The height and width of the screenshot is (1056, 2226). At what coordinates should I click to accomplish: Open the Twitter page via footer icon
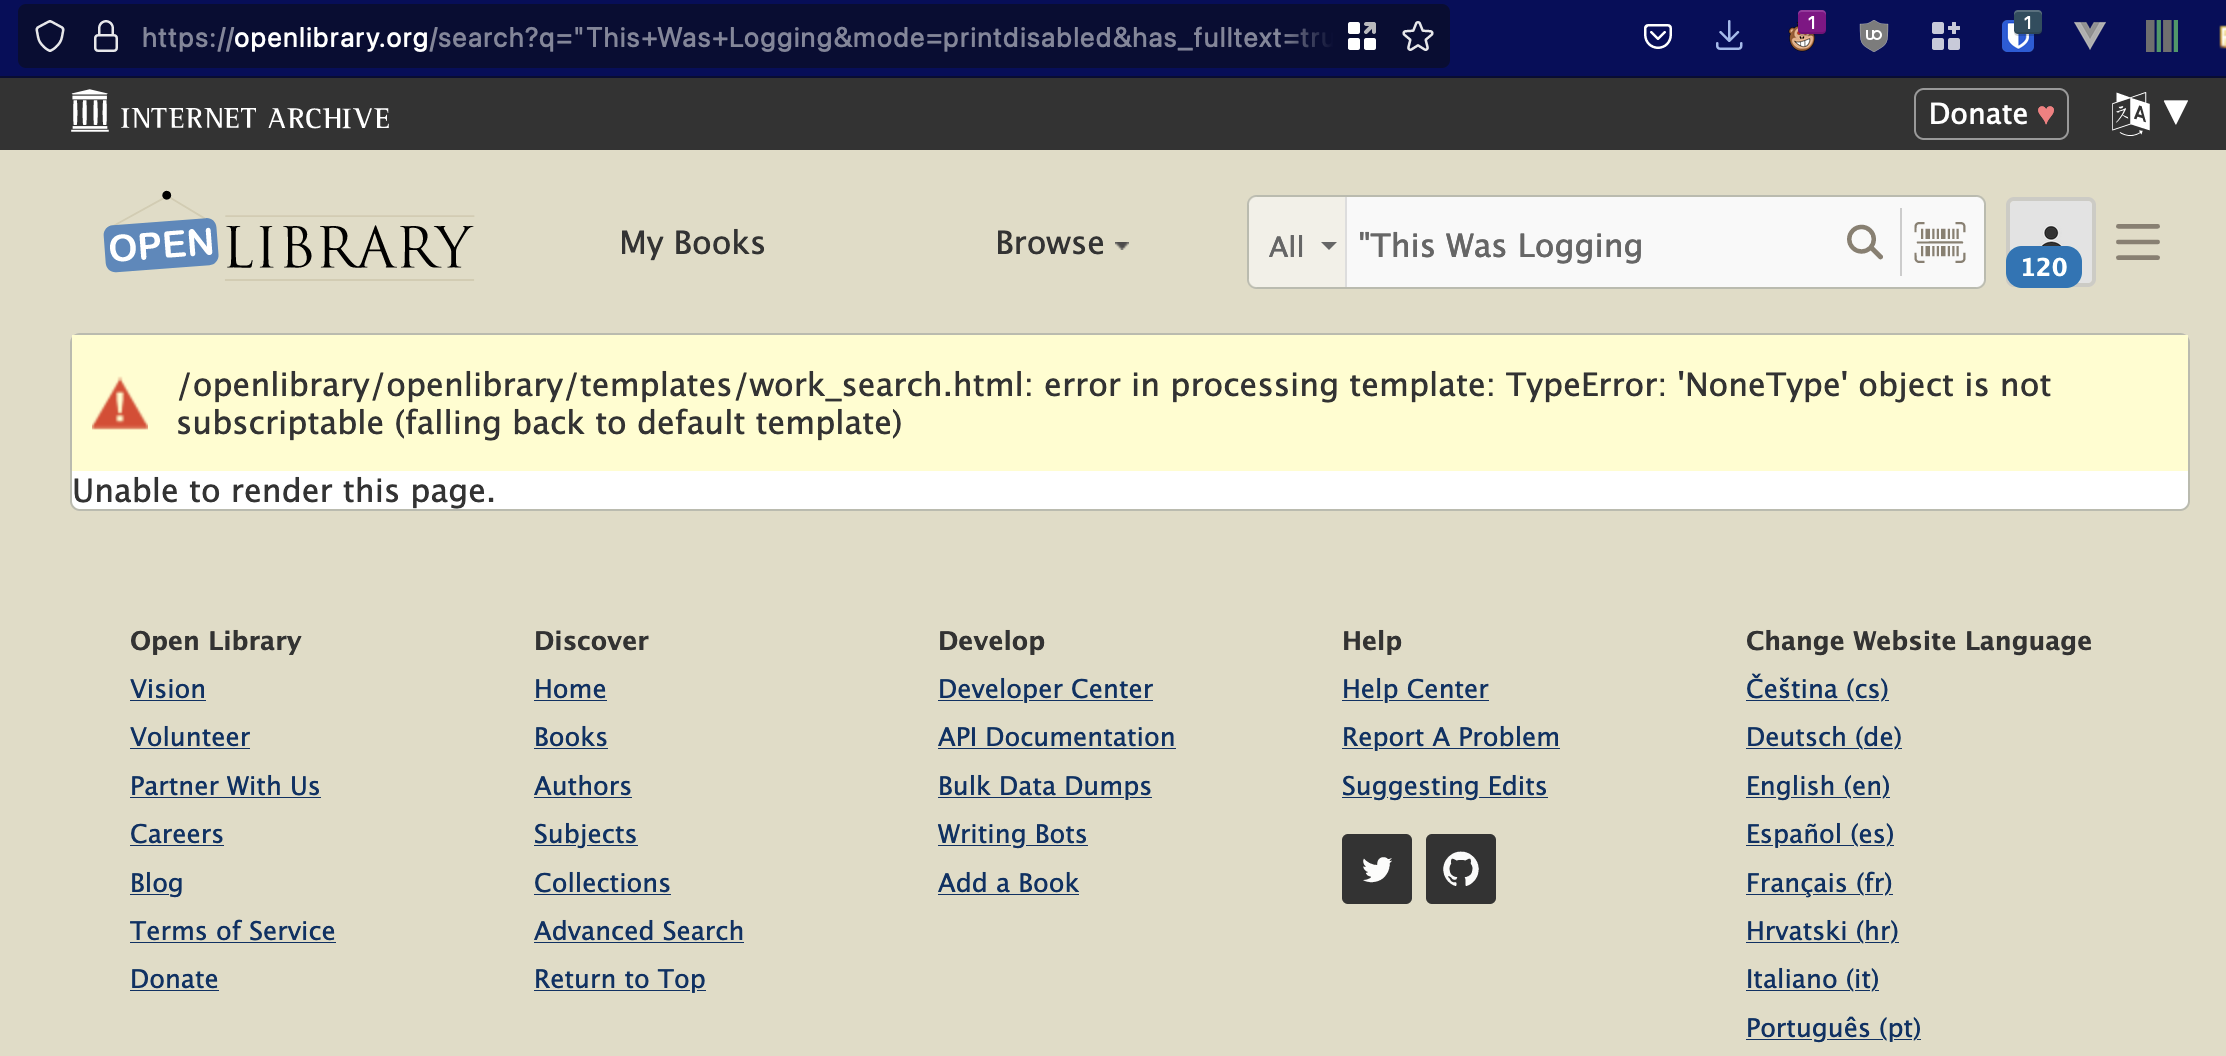(x=1375, y=869)
